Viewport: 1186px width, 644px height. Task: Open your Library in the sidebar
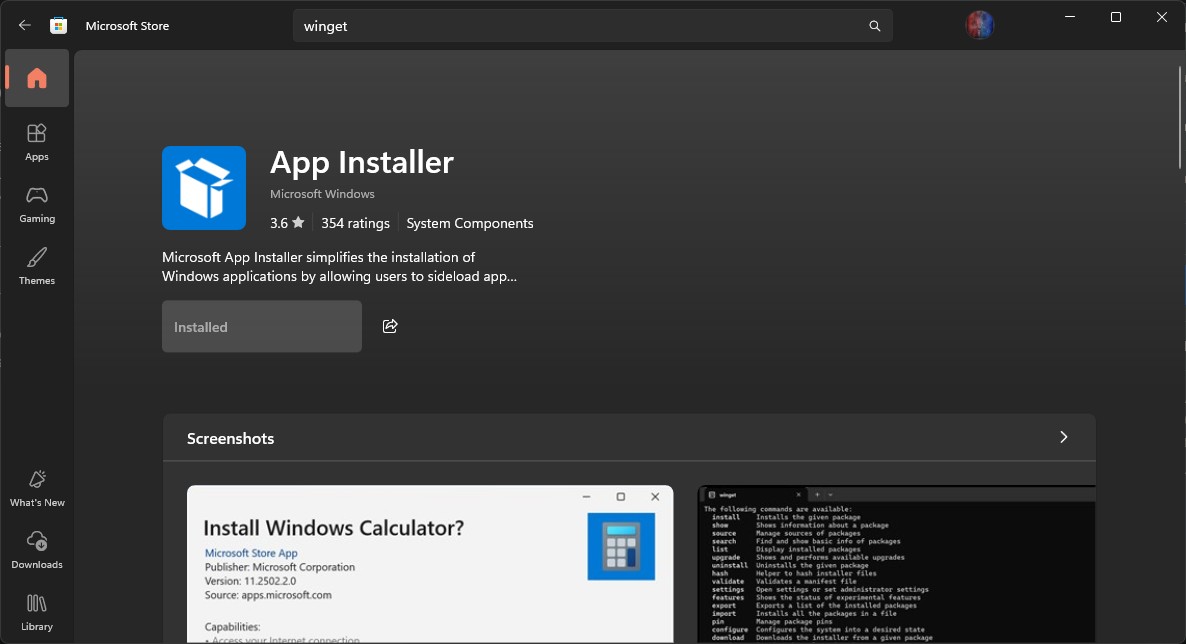point(37,611)
